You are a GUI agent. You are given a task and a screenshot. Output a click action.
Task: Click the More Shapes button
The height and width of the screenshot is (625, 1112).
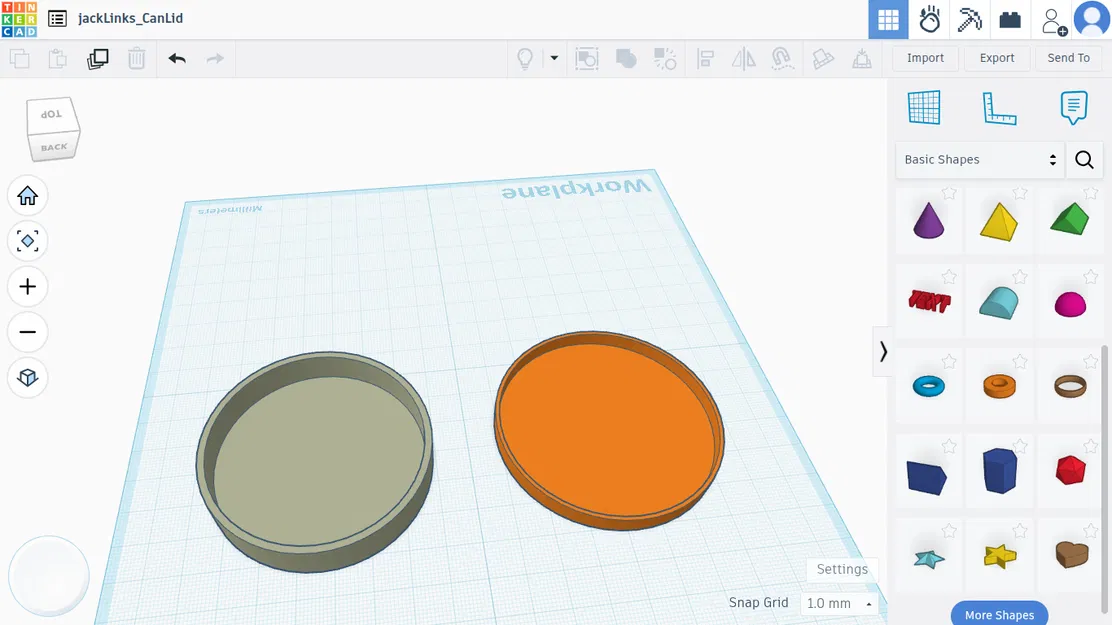(999, 614)
